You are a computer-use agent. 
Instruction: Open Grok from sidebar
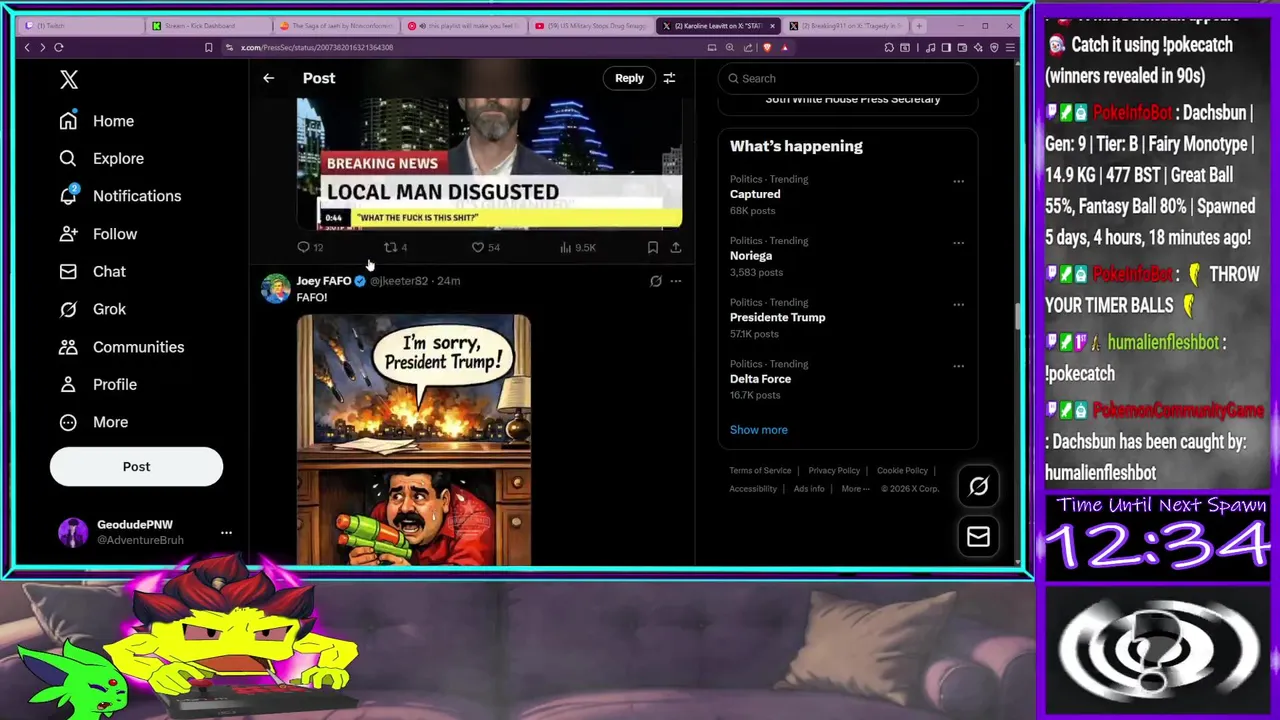[x=92, y=309]
